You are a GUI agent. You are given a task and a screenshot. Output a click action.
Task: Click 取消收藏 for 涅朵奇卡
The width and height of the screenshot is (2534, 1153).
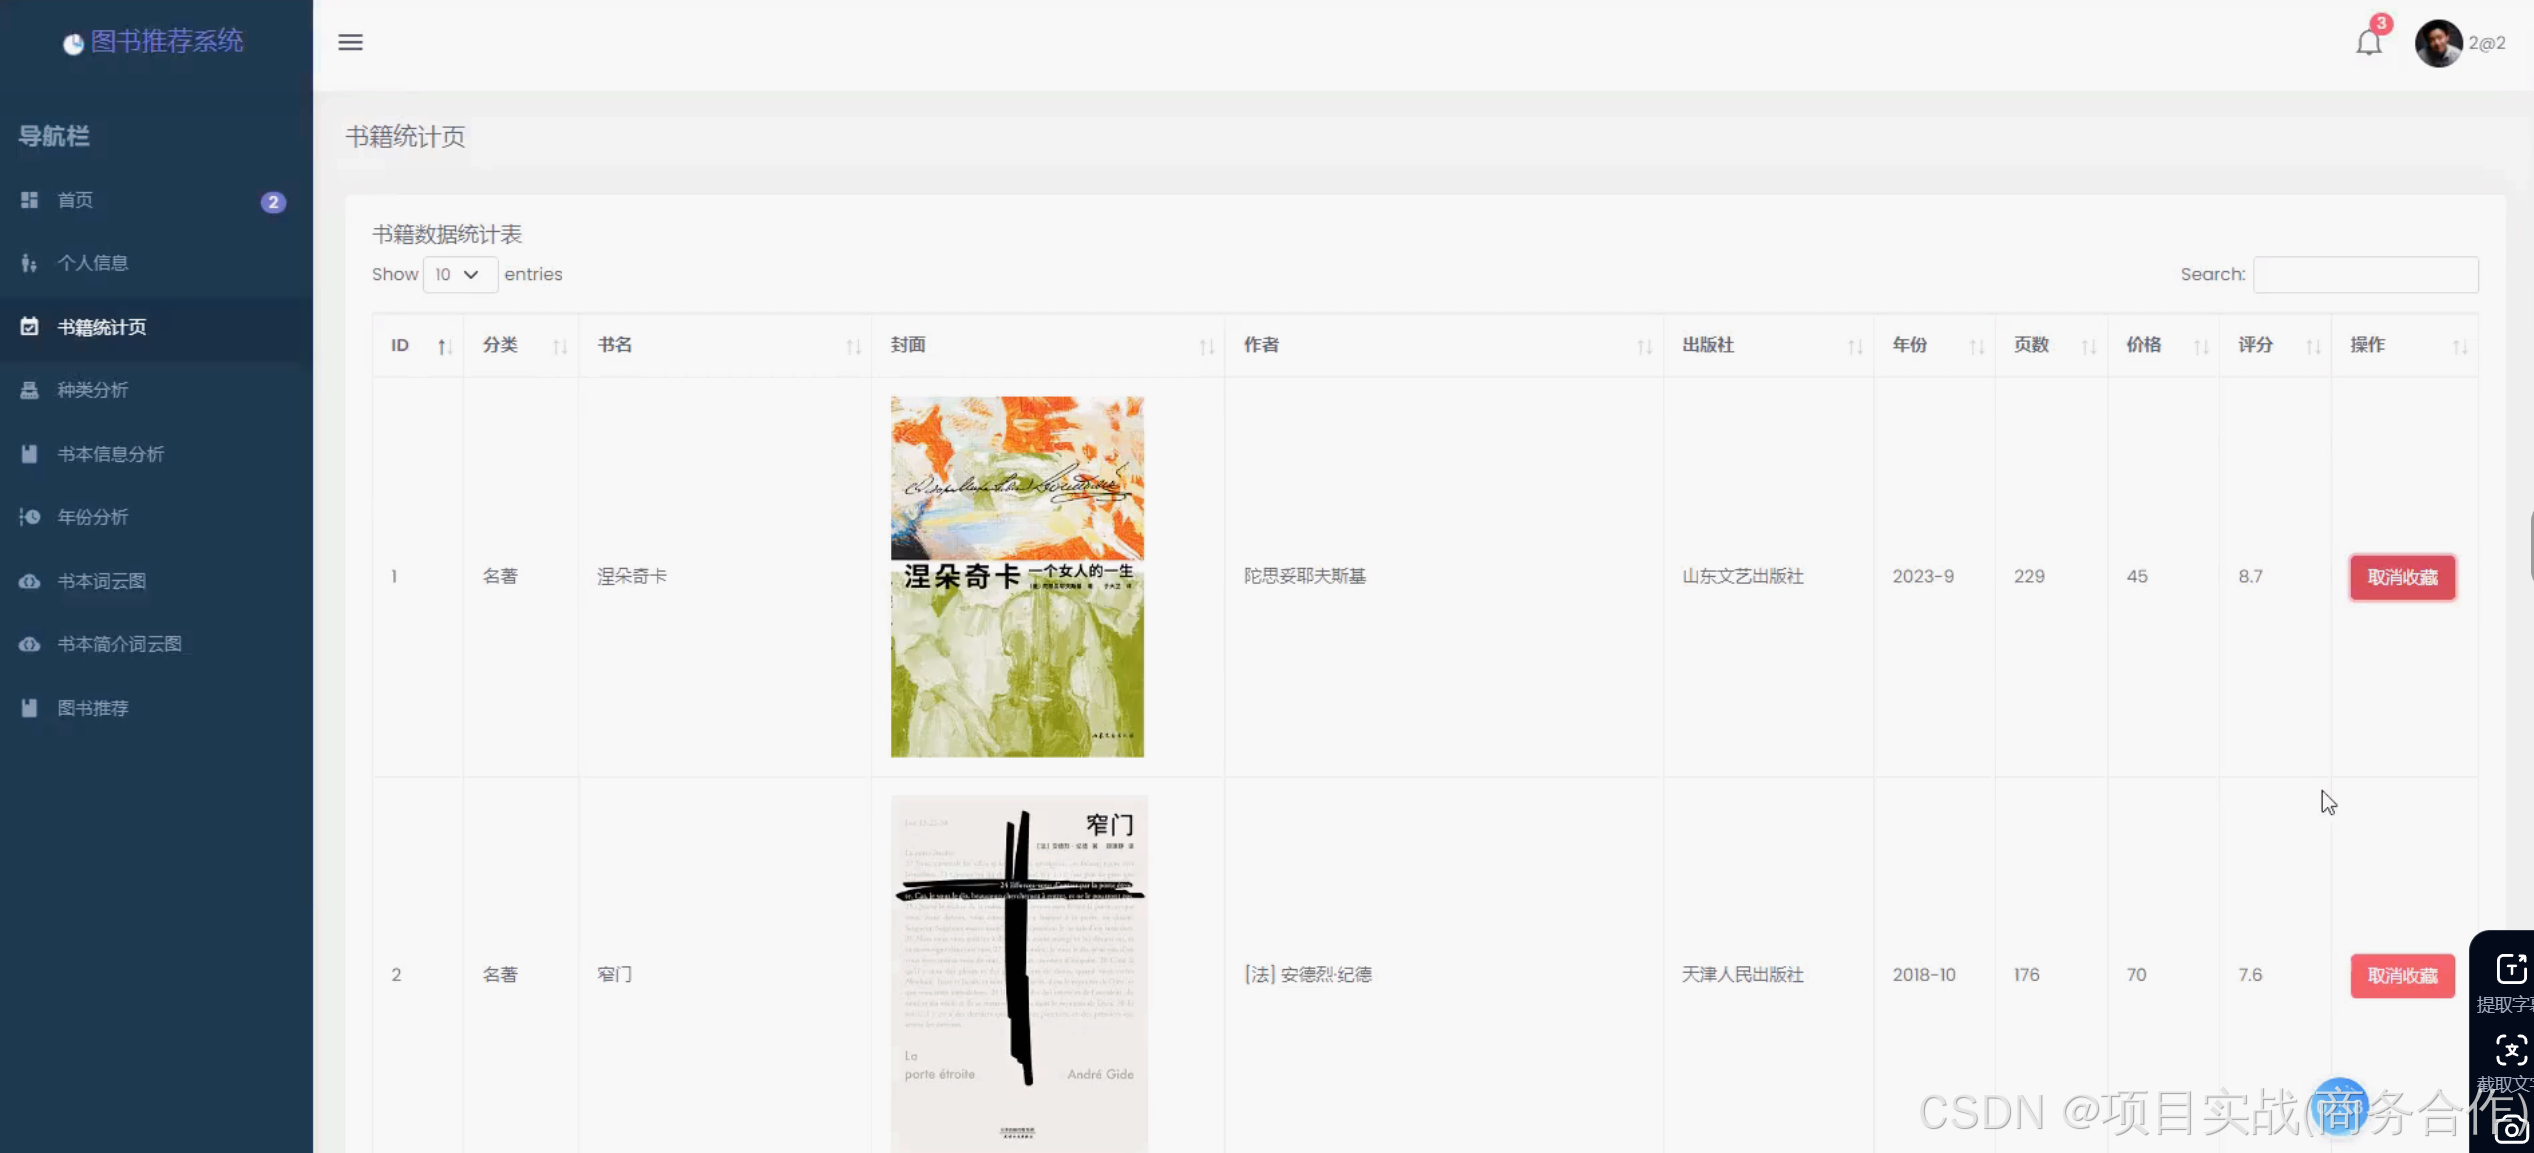[2401, 577]
